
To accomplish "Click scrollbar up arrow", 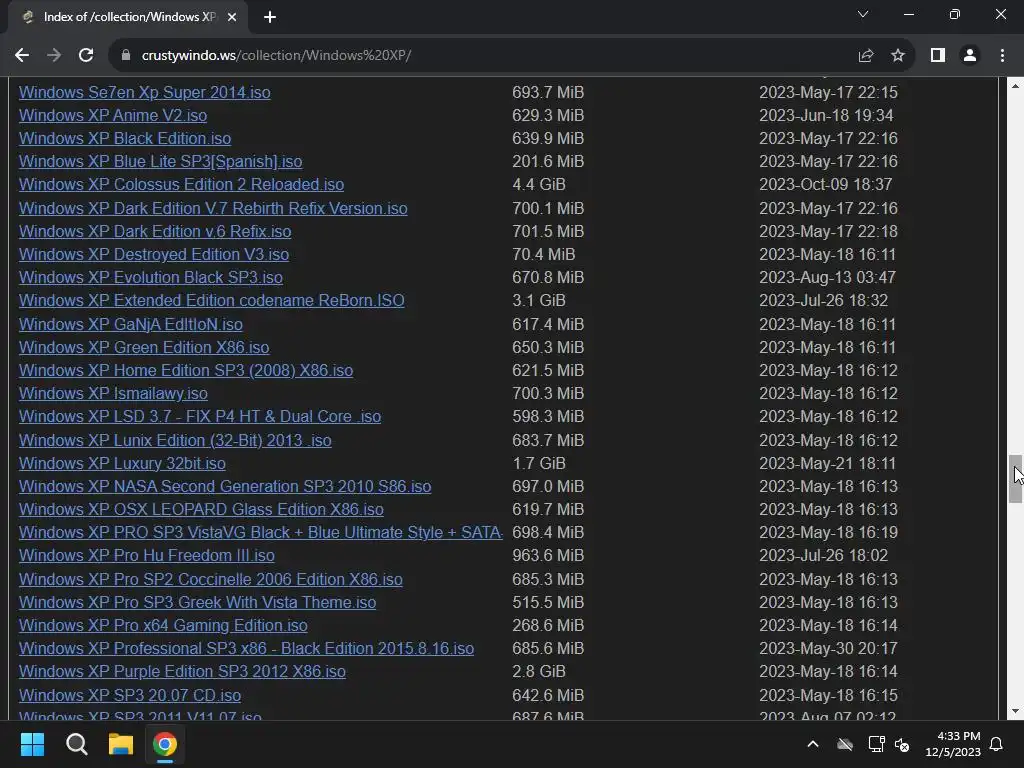I will (x=1015, y=86).
